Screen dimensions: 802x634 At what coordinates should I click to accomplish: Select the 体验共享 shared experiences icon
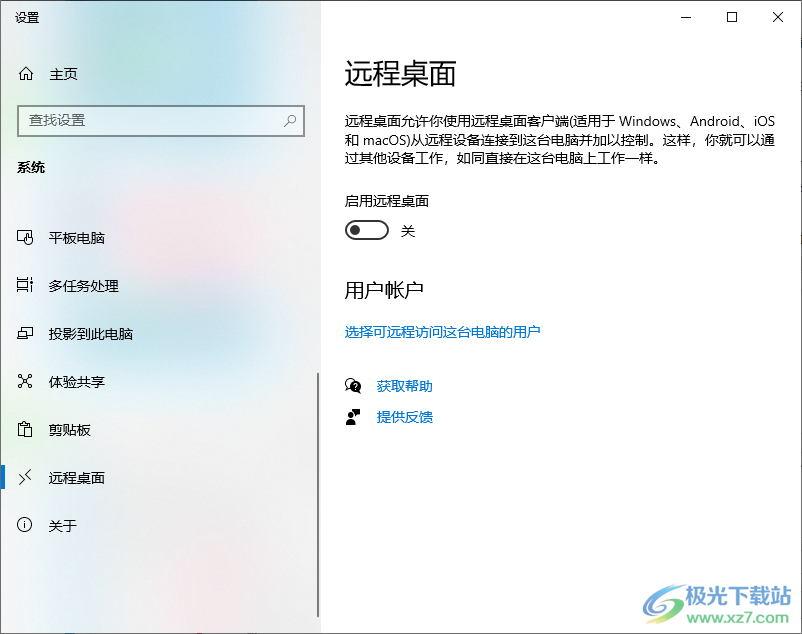(x=24, y=382)
